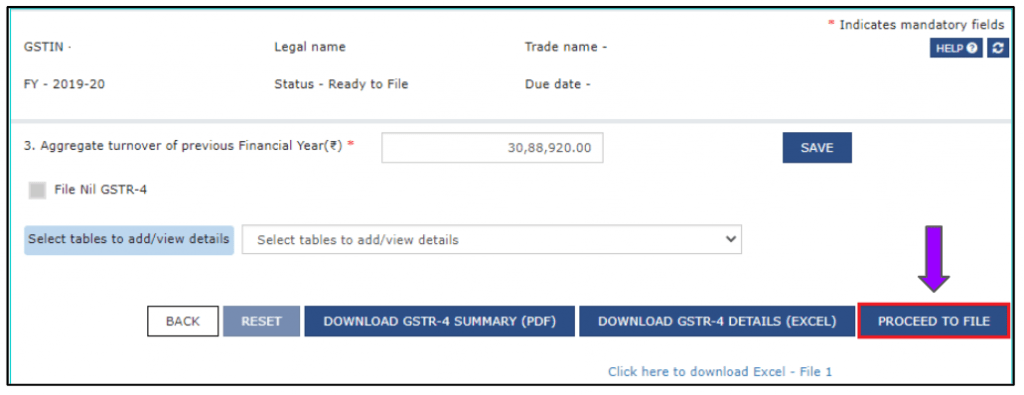Click the Legal name label
Viewport: 1024px width, 395px height.
[310, 47]
